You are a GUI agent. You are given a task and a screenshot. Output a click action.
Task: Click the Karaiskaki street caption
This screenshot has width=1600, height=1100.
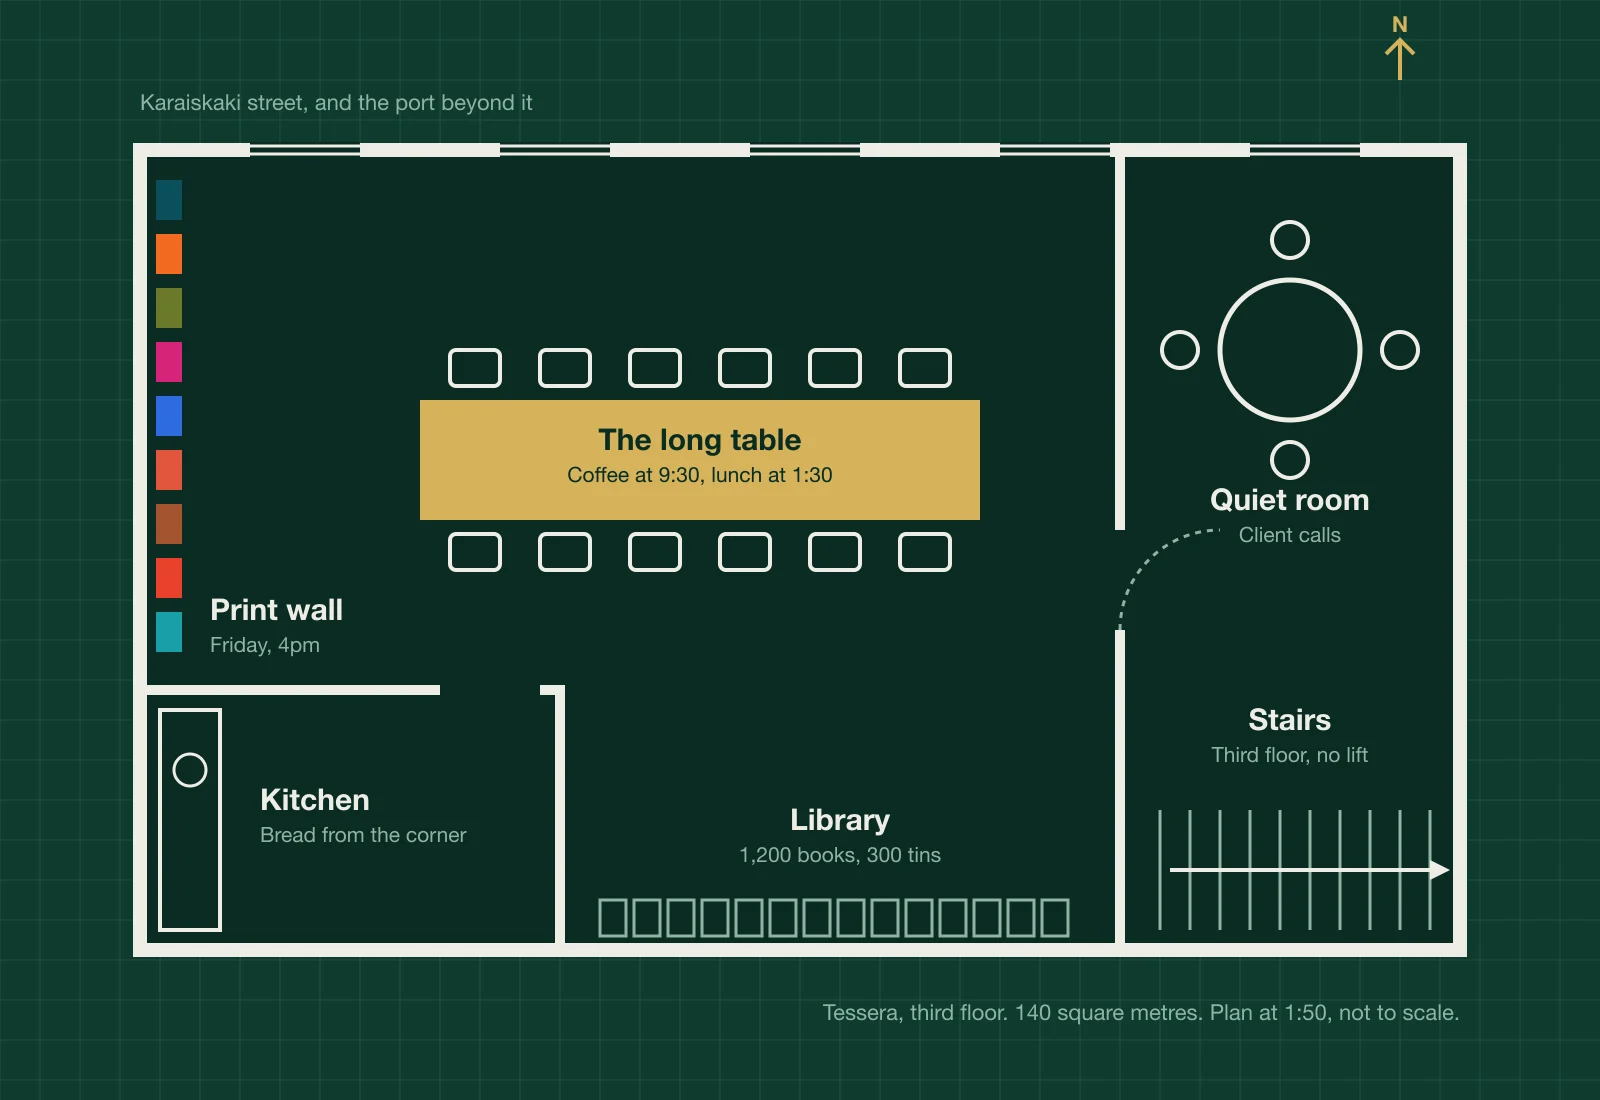[x=336, y=103]
